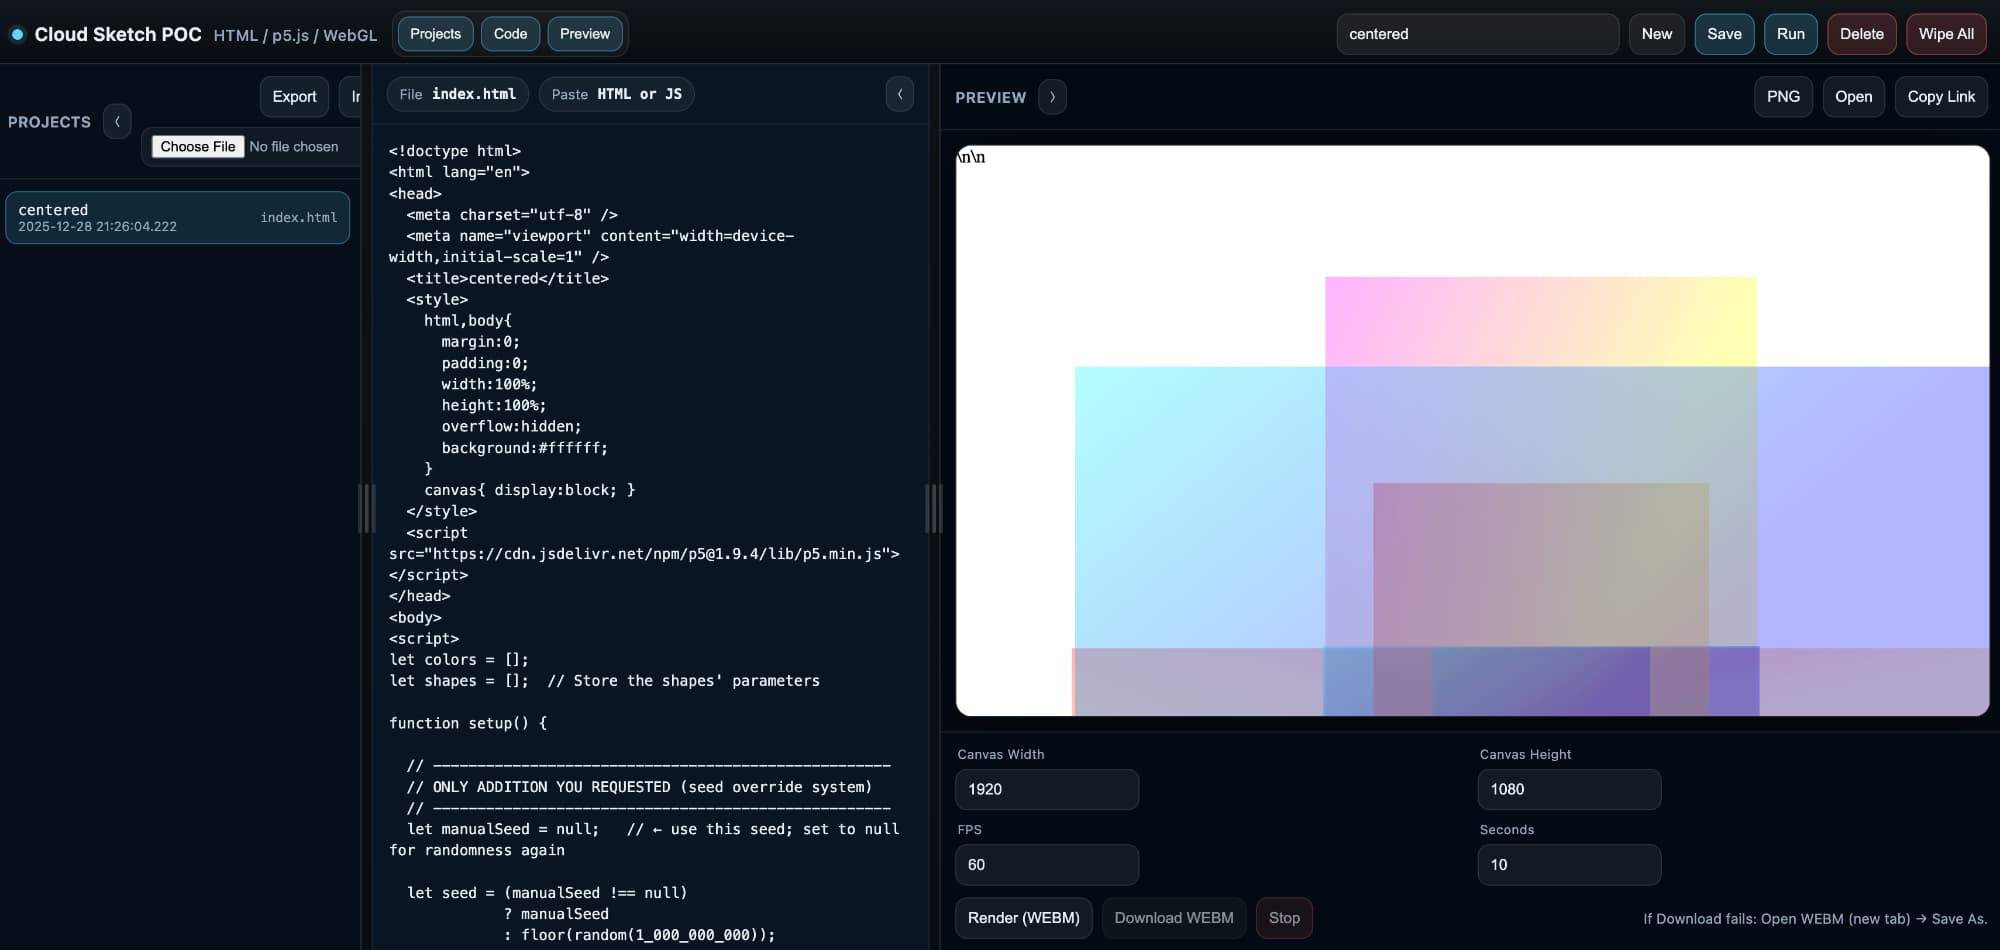This screenshot has height=950, width=2000.
Task: Click the Choose File button
Action: point(198,147)
